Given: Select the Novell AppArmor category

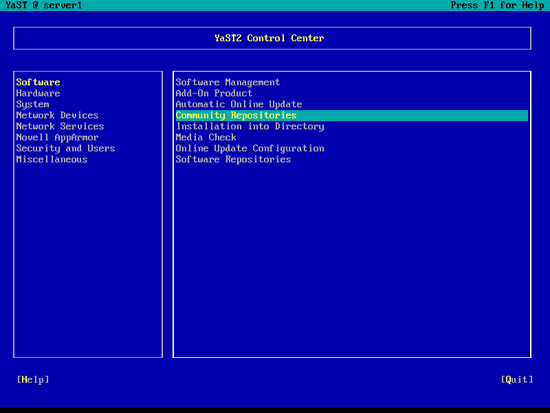Looking at the screenshot, I should tap(57, 138).
